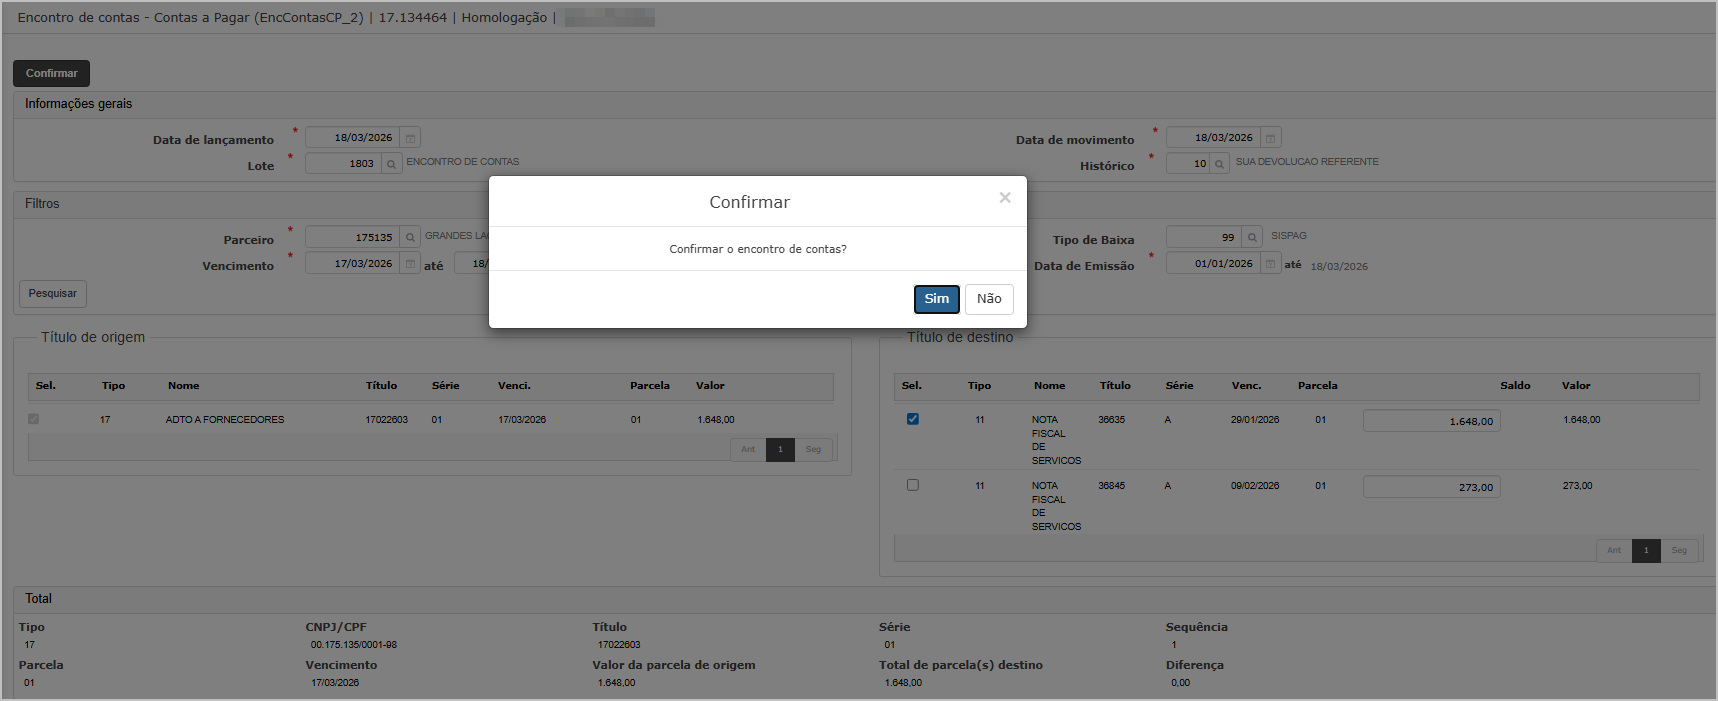Close the Confirmar dialog with the X
The width and height of the screenshot is (1718, 701).
pos(1004,198)
